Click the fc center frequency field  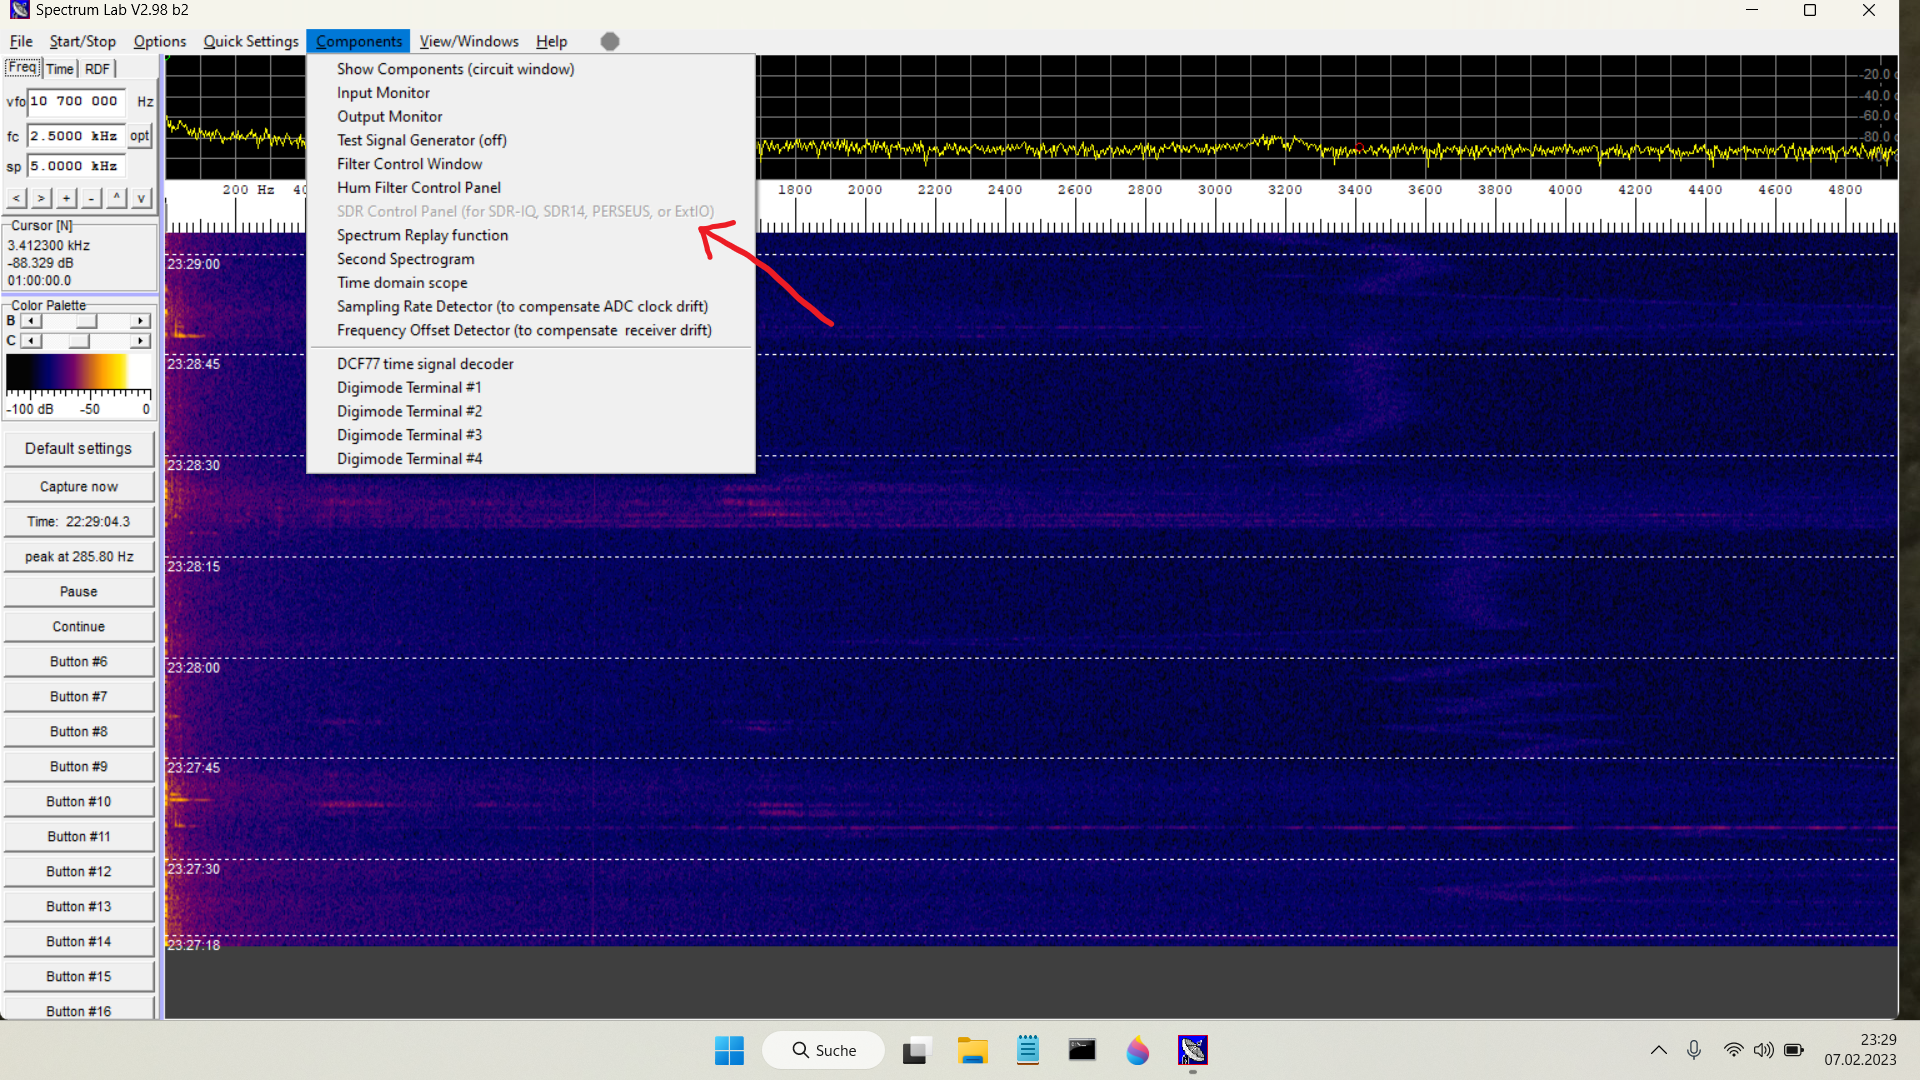coord(76,136)
